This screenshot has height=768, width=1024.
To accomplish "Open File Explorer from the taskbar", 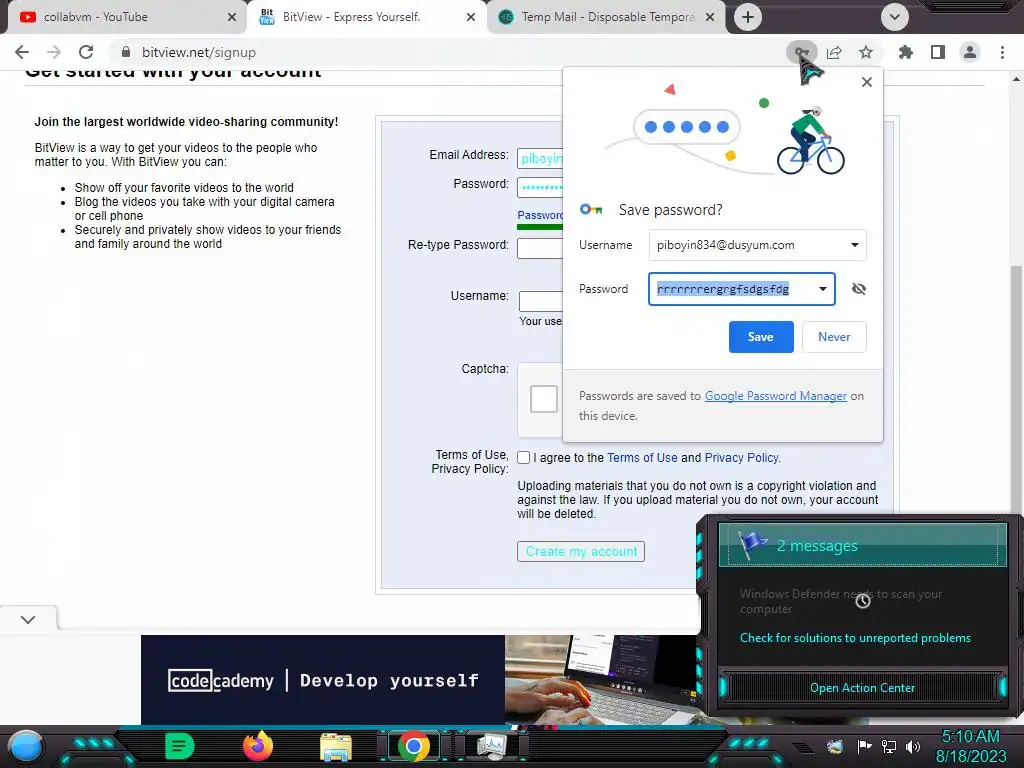I will [336, 747].
